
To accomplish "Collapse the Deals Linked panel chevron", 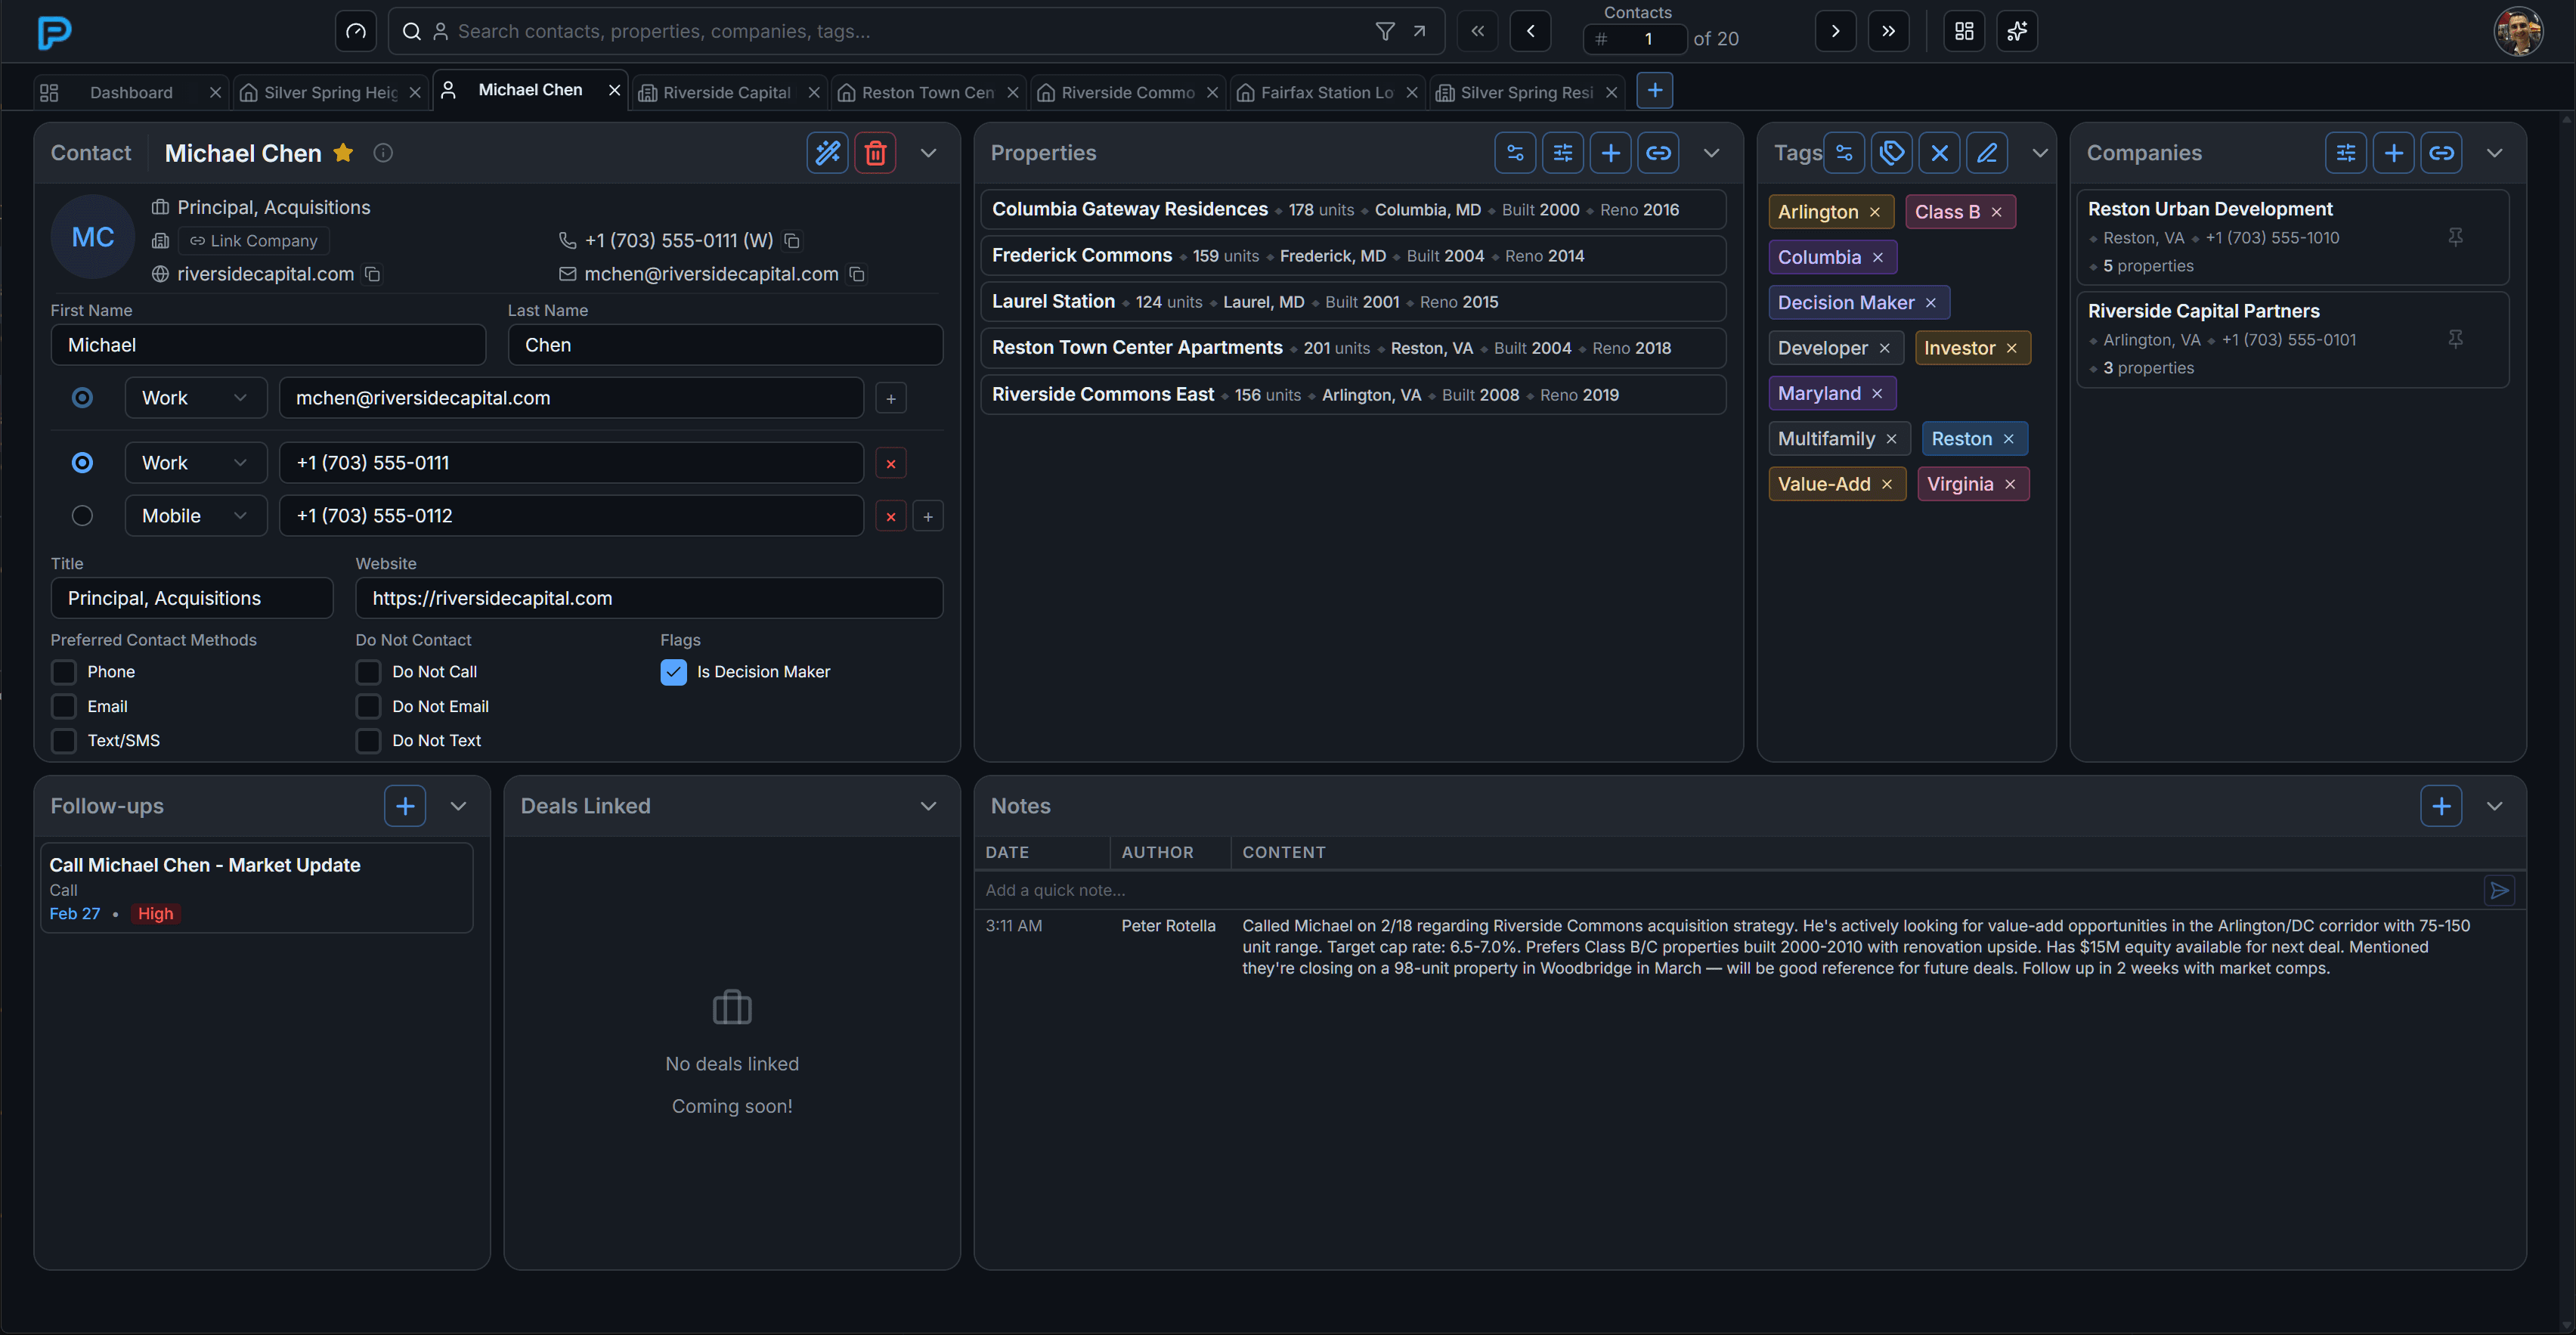I will pyautogui.click(x=928, y=806).
